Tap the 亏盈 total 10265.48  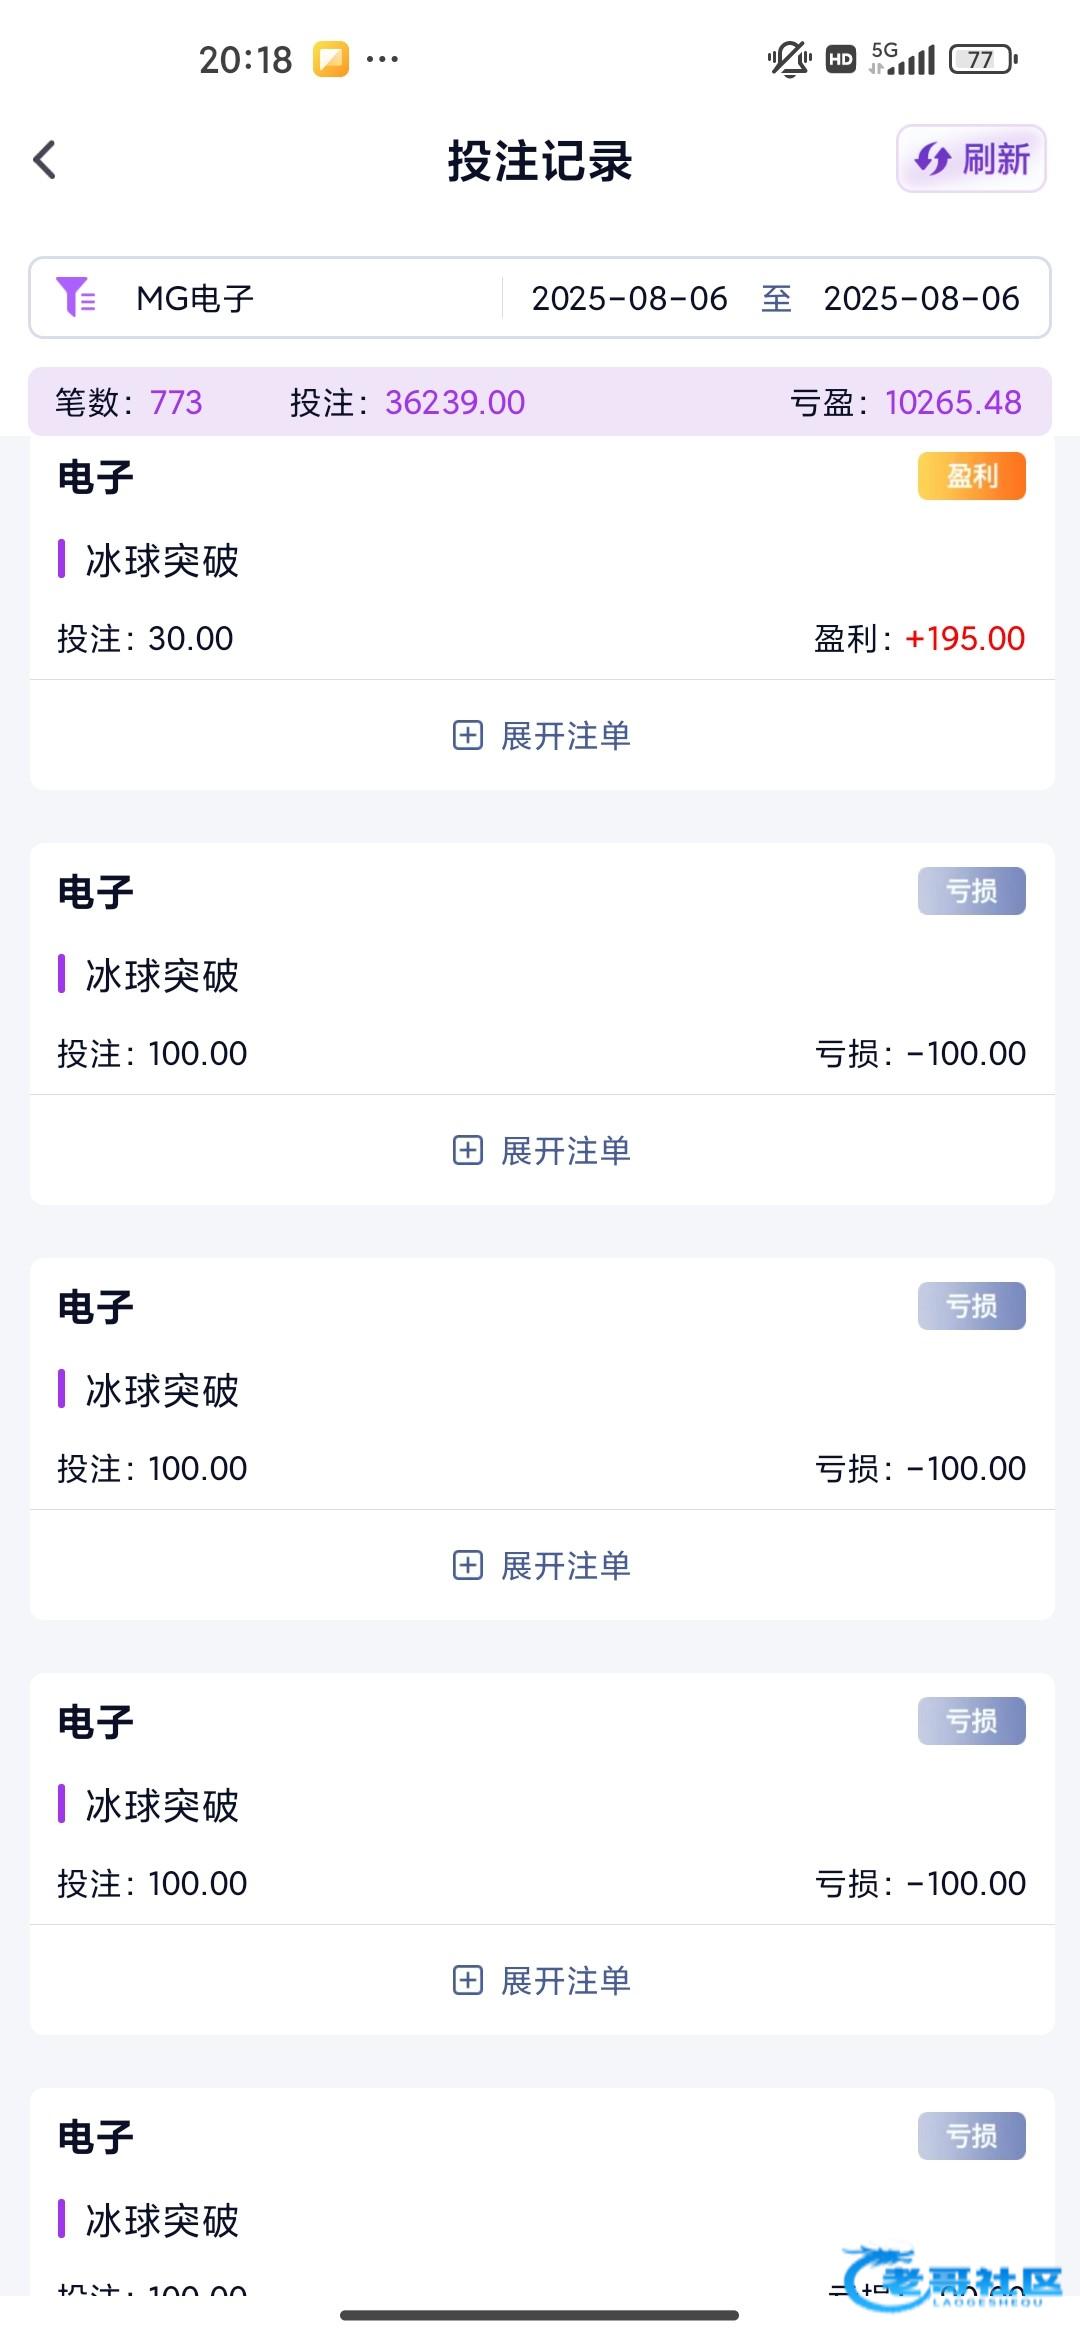(x=952, y=402)
